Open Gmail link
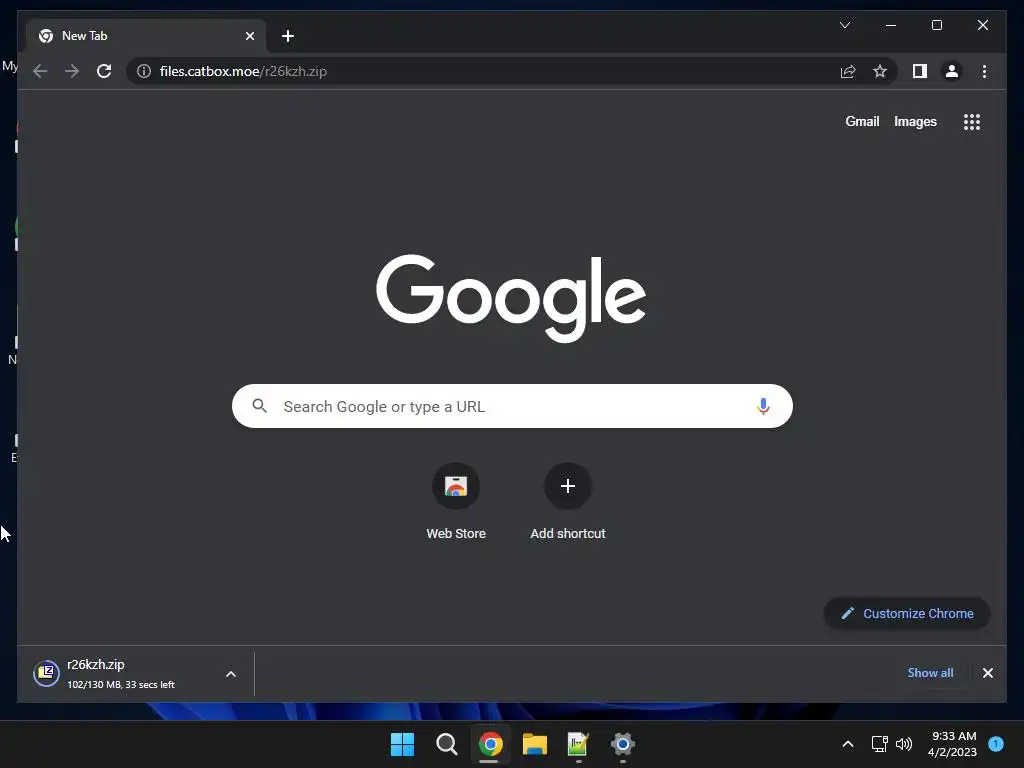The width and height of the screenshot is (1024, 768). coord(862,121)
